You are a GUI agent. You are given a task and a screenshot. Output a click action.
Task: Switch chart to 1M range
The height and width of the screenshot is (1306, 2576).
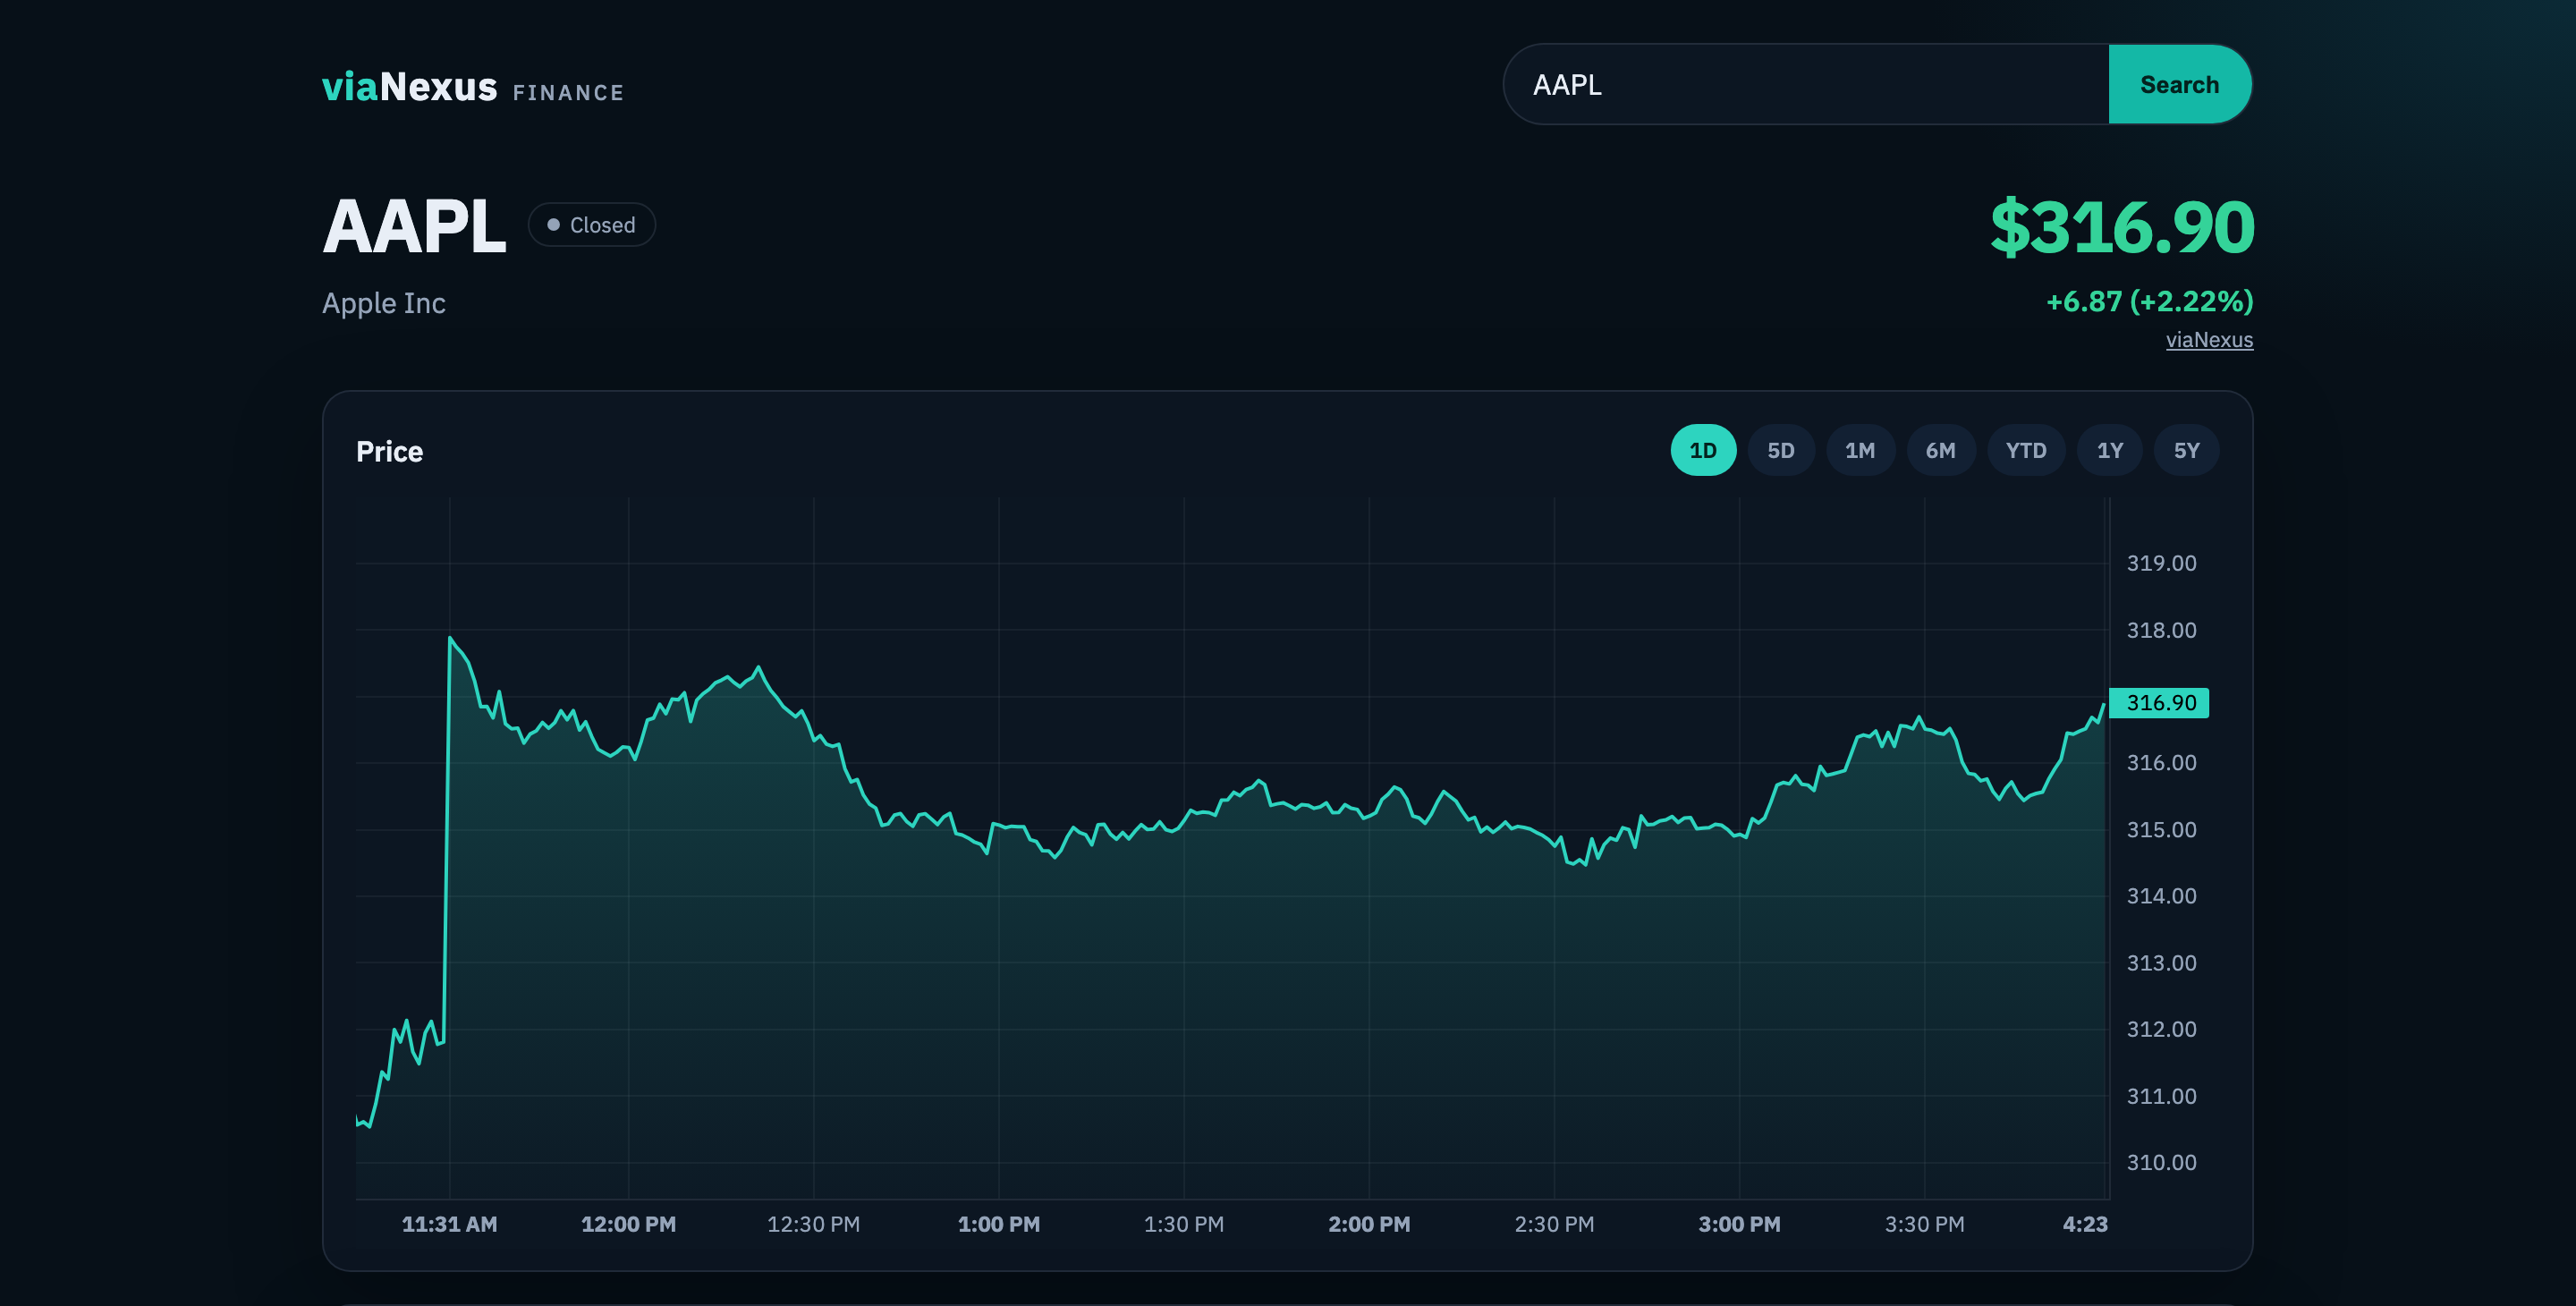click(1860, 451)
